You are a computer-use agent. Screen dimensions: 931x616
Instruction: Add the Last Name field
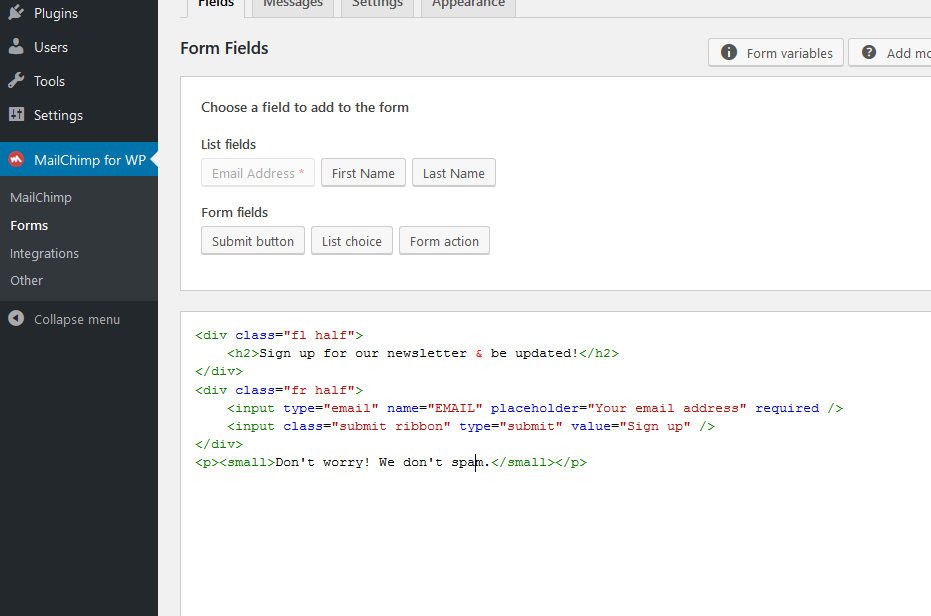point(453,173)
